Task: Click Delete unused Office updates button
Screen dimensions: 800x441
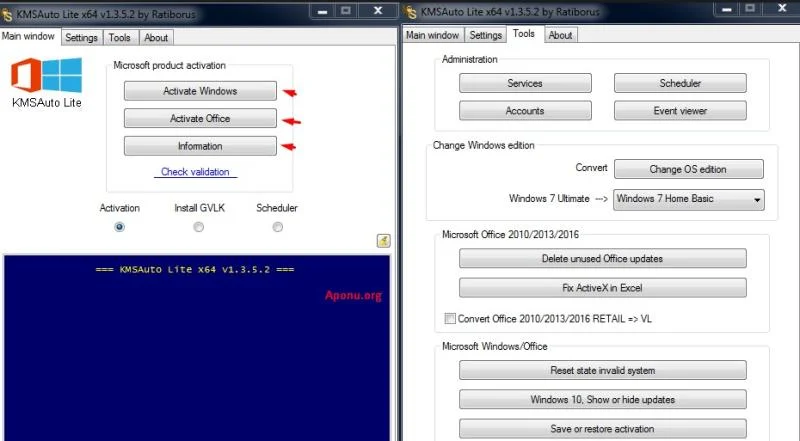Action: [x=603, y=258]
